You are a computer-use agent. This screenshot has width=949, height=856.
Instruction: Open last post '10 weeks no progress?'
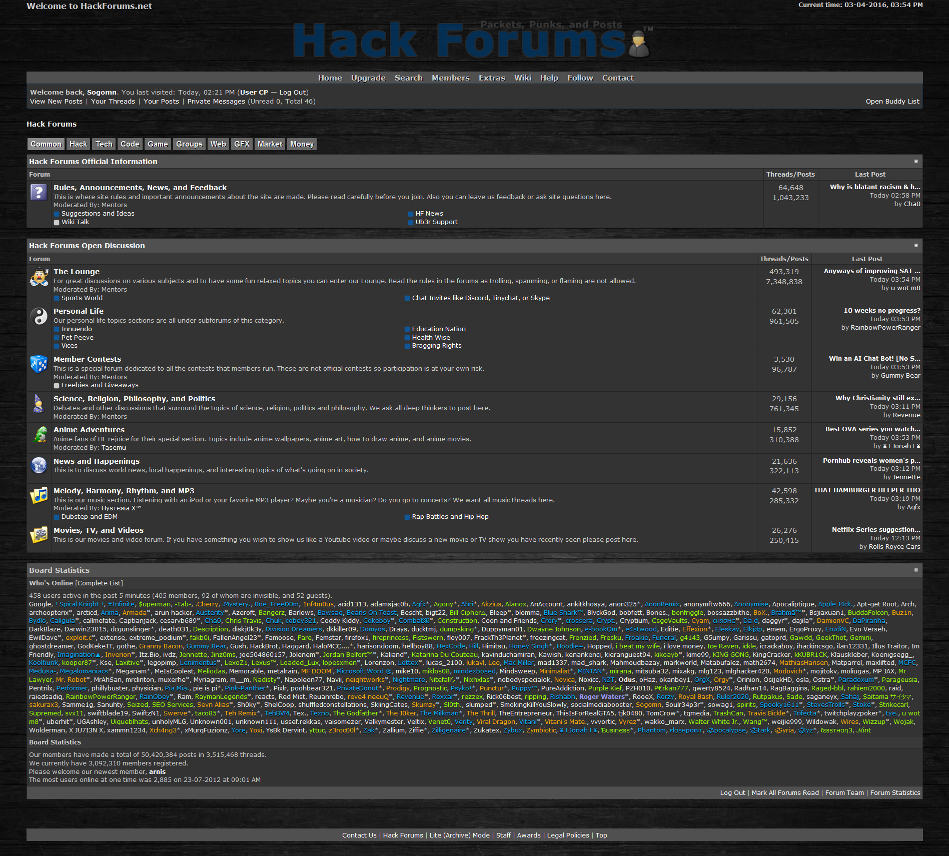[x=881, y=311]
